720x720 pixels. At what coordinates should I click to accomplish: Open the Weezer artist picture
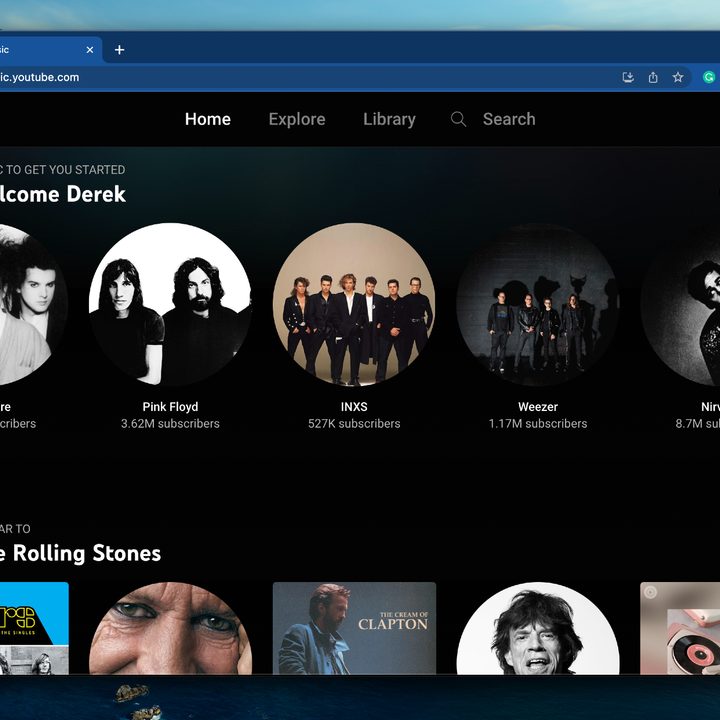point(538,304)
